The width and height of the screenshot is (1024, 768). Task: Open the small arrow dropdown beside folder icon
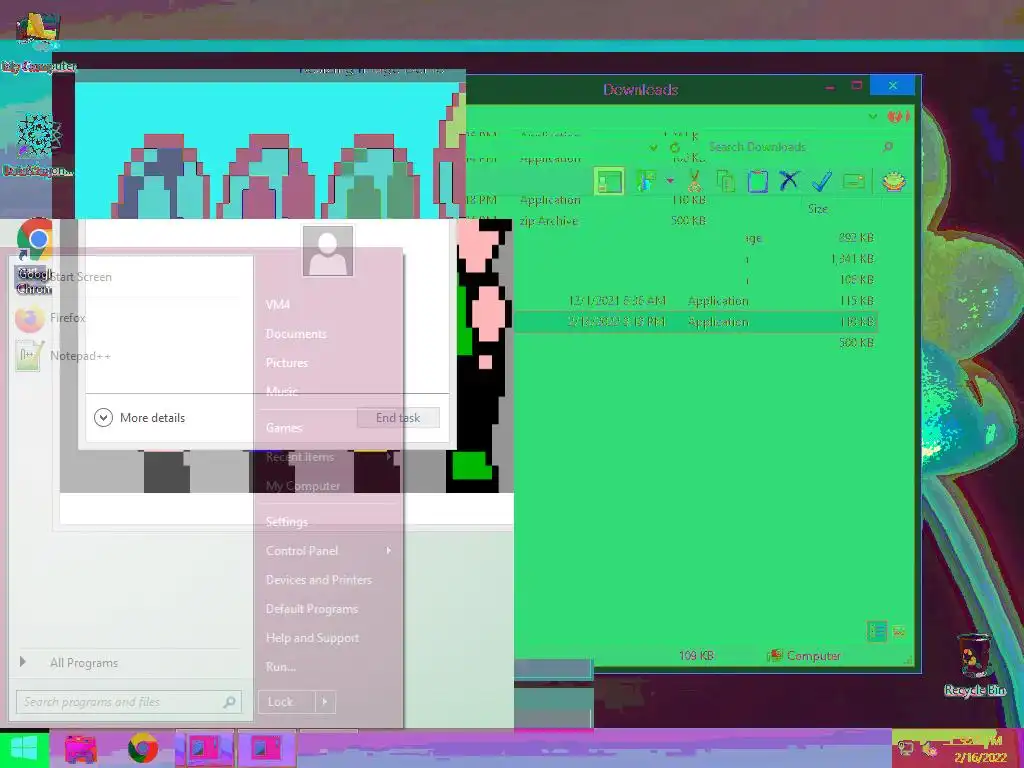click(670, 181)
